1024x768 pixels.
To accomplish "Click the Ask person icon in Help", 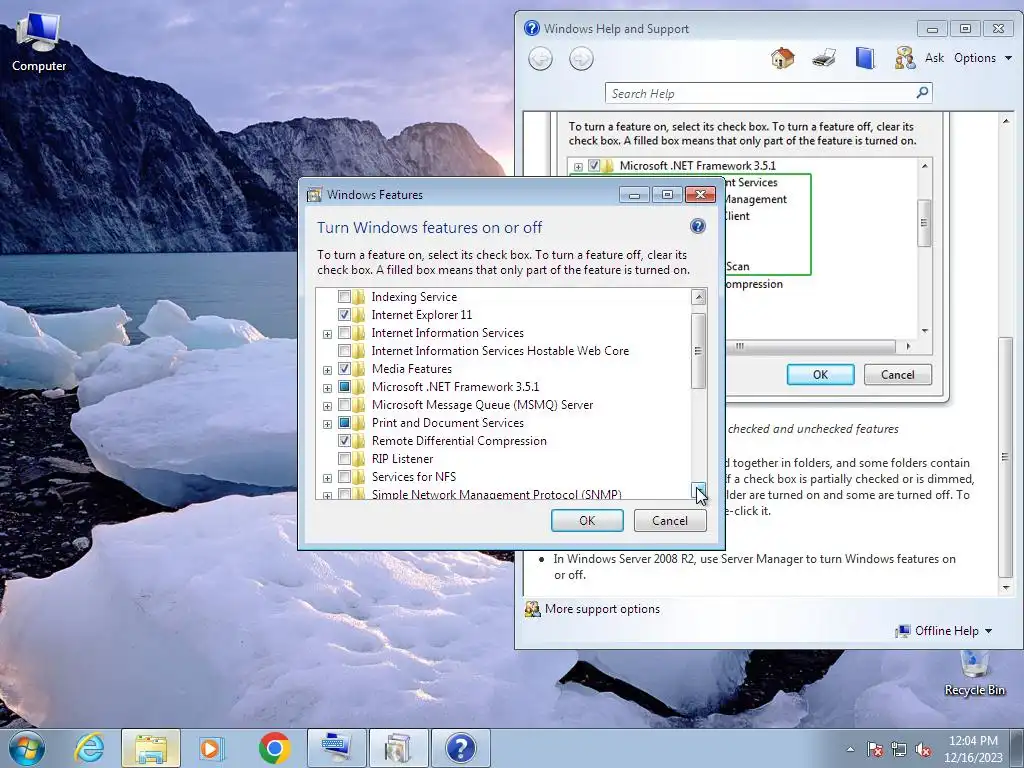I will [x=904, y=58].
